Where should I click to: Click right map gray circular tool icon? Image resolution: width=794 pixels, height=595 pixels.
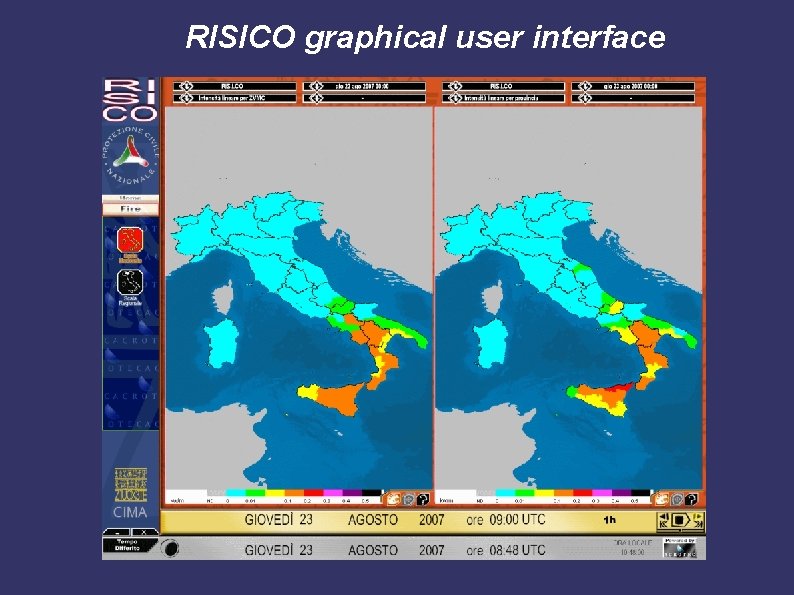[677, 499]
